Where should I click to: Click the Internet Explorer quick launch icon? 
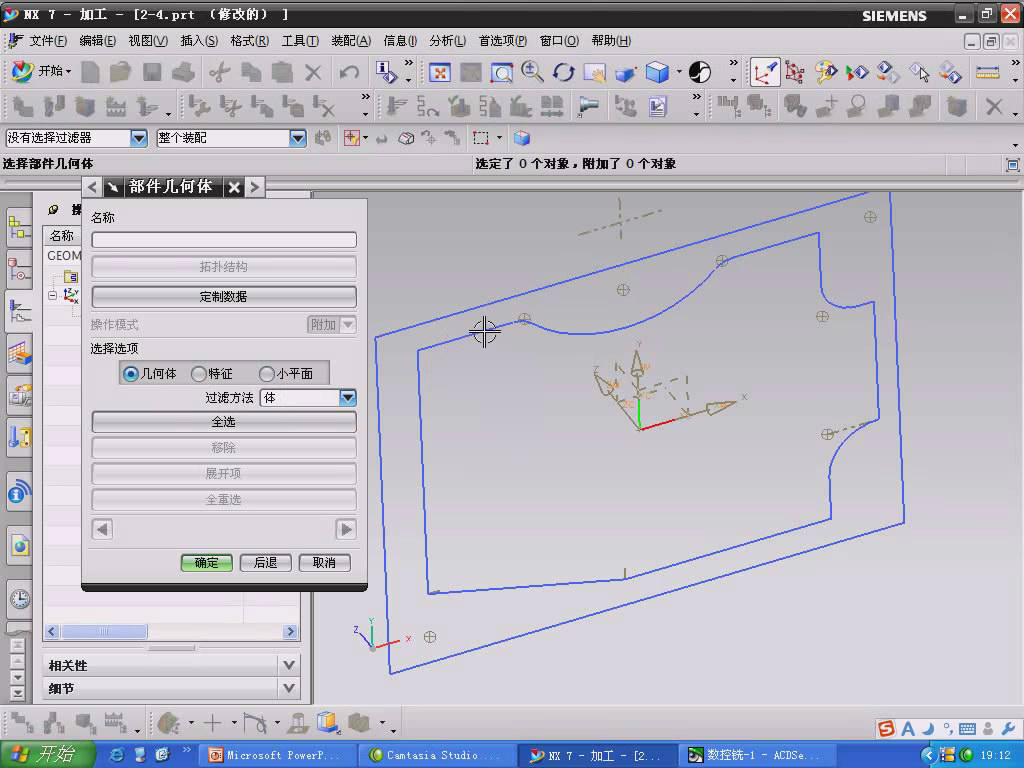tap(117, 755)
